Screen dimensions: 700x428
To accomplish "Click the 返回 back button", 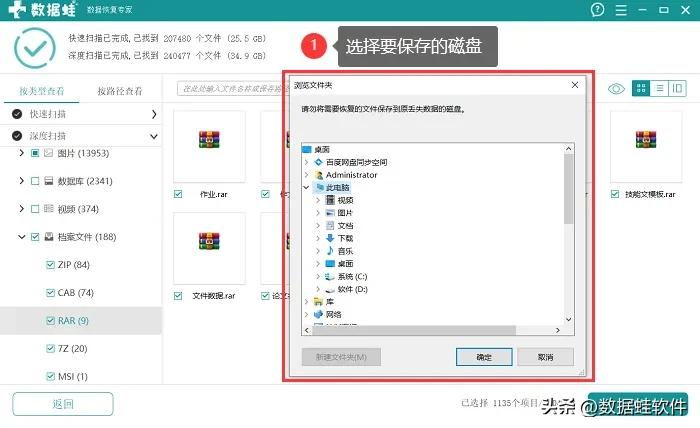I will 63,404.
